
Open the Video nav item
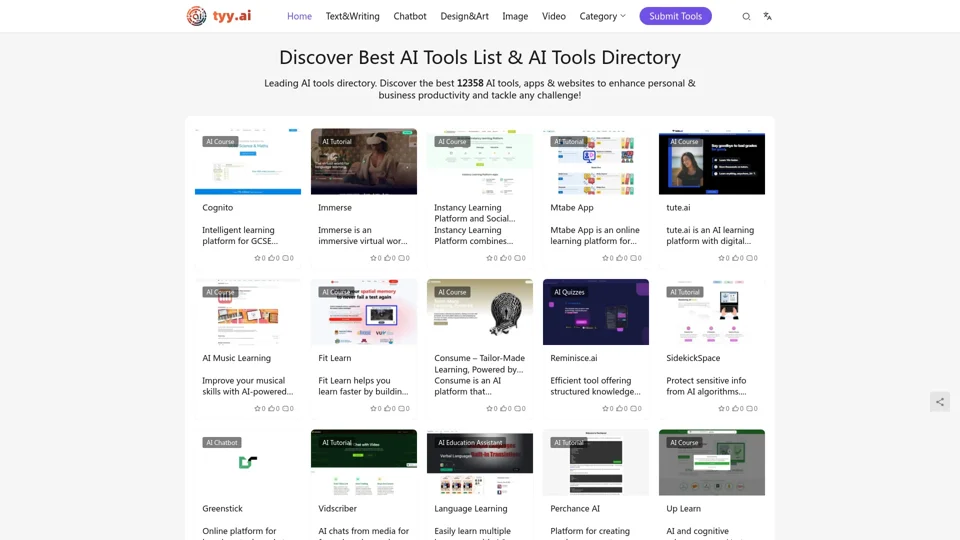point(553,17)
